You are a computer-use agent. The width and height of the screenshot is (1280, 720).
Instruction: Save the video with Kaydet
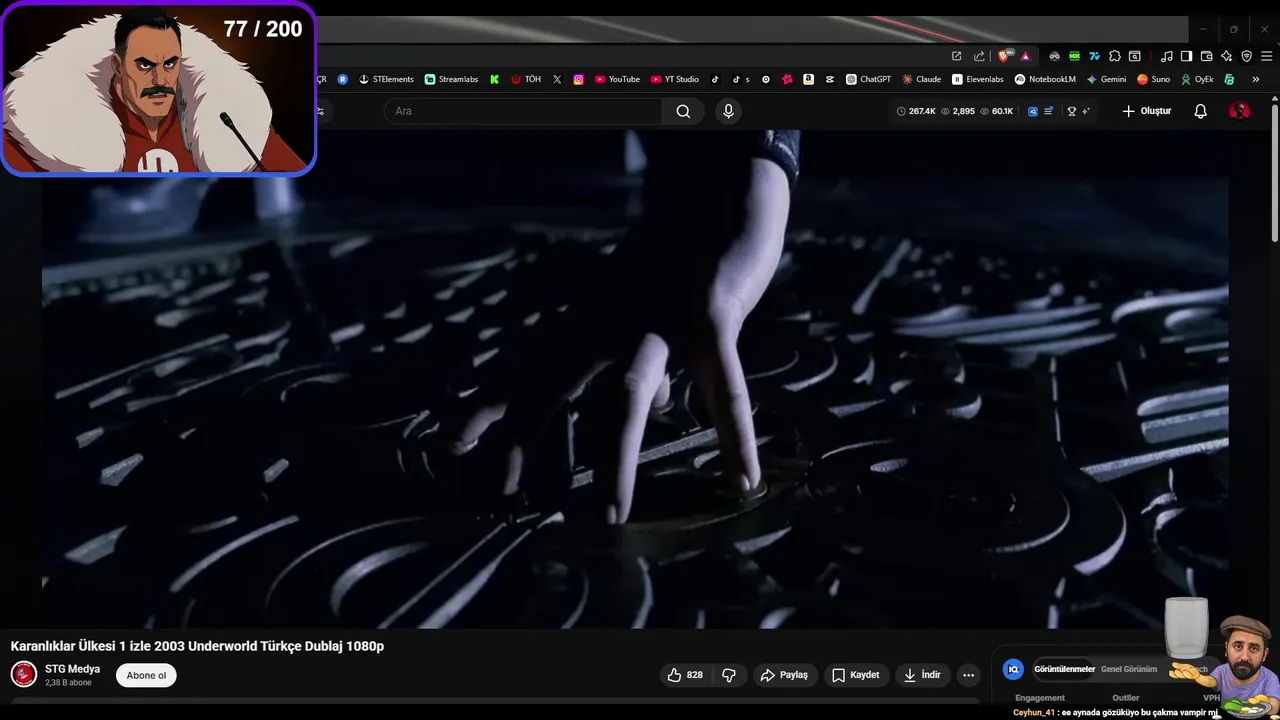point(856,675)
